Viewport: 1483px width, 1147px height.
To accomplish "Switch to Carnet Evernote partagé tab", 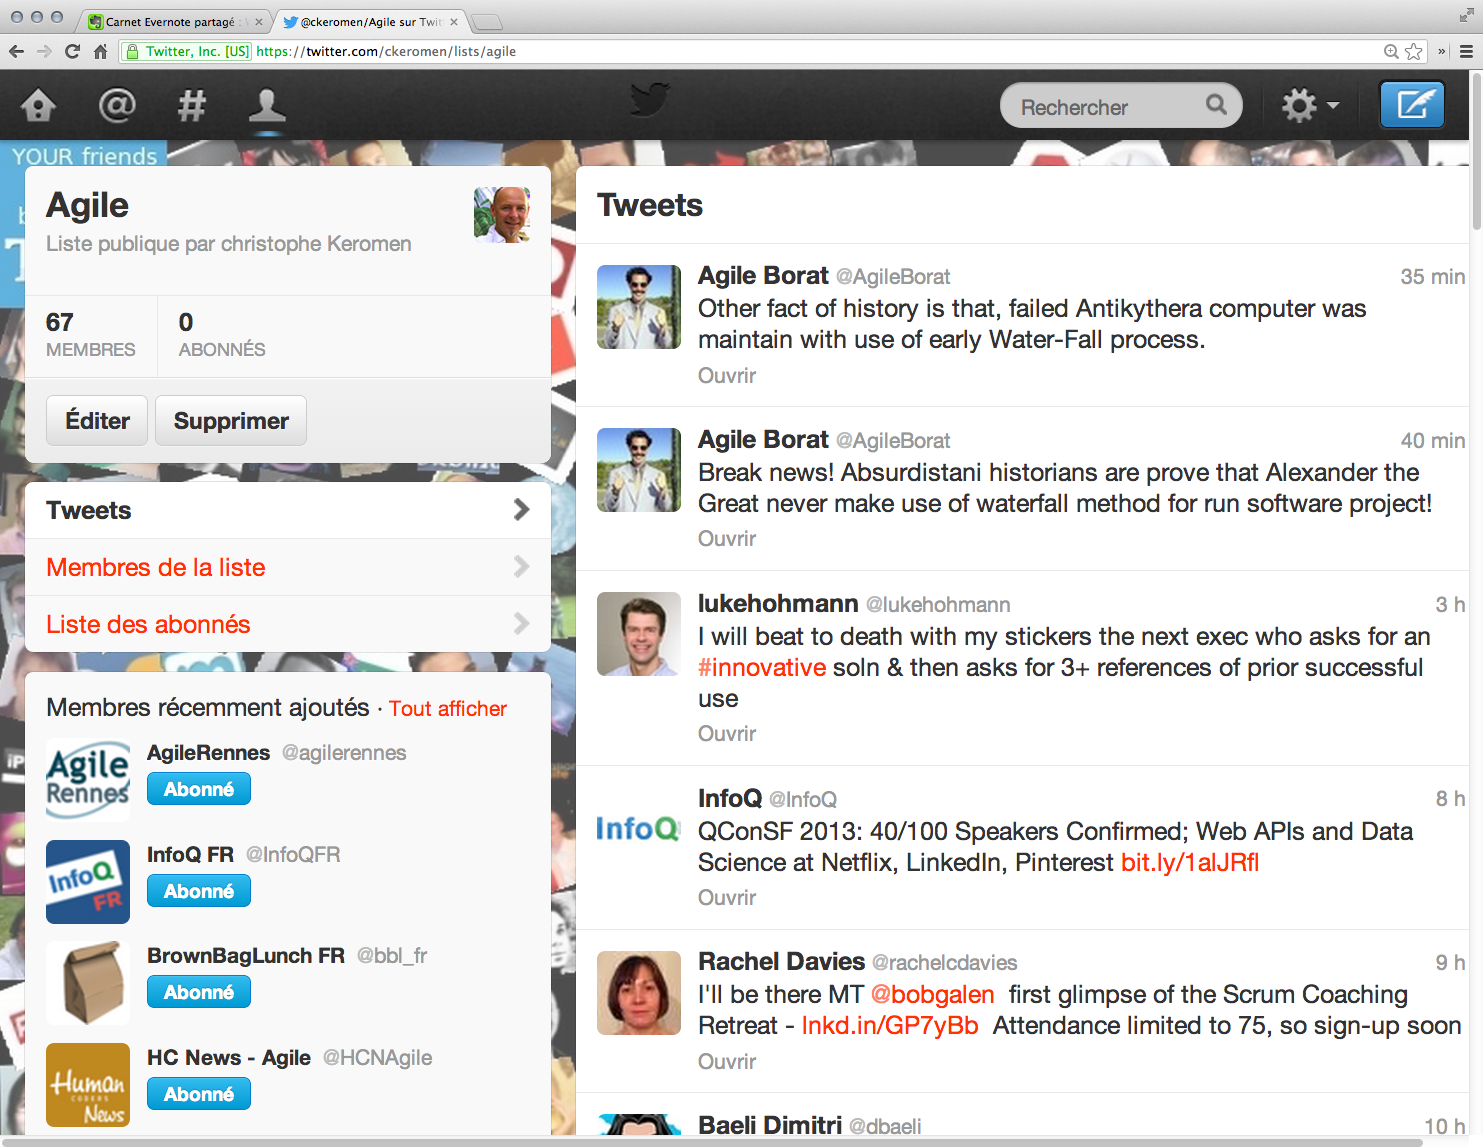I will coord(170,22).
